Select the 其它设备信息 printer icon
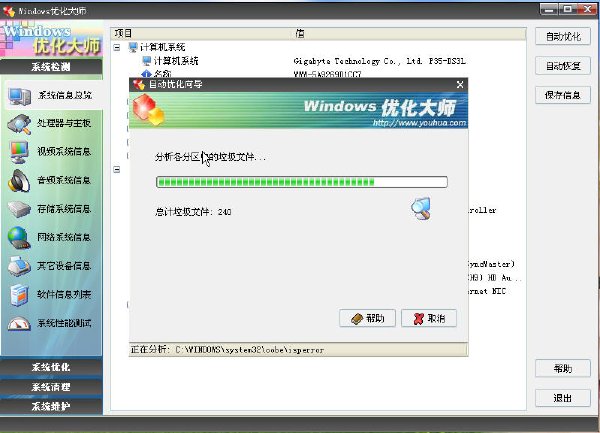The image size is (600, 433). pos(19,266)
